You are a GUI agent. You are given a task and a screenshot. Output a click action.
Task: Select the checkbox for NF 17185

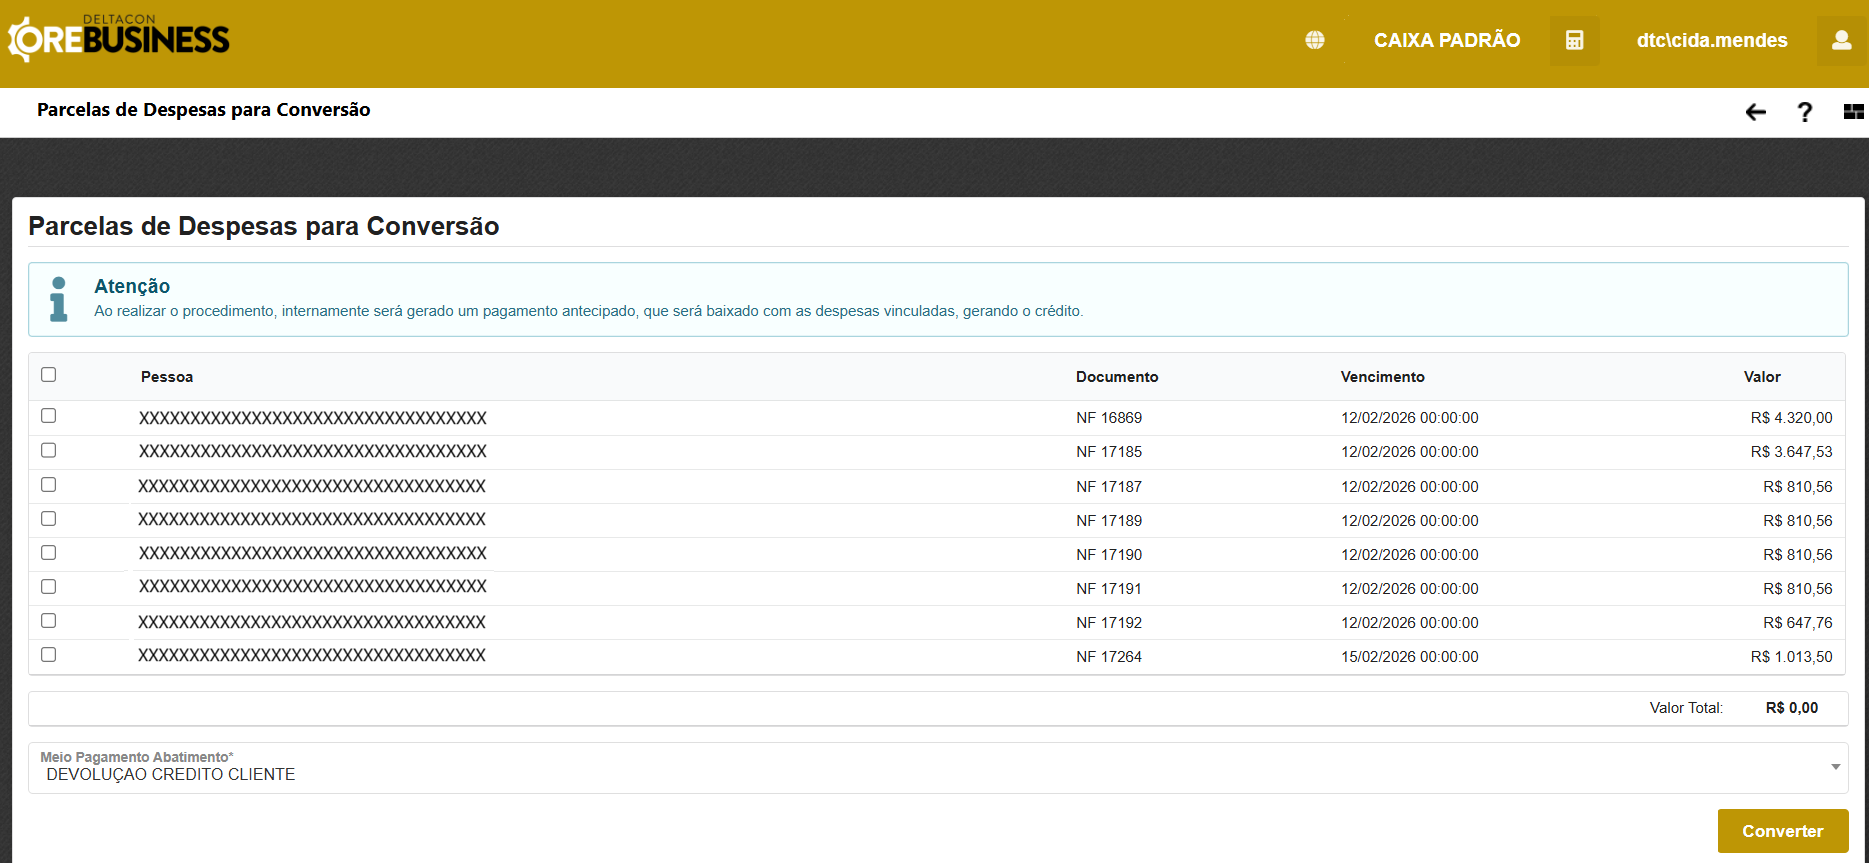pos(48,450)
